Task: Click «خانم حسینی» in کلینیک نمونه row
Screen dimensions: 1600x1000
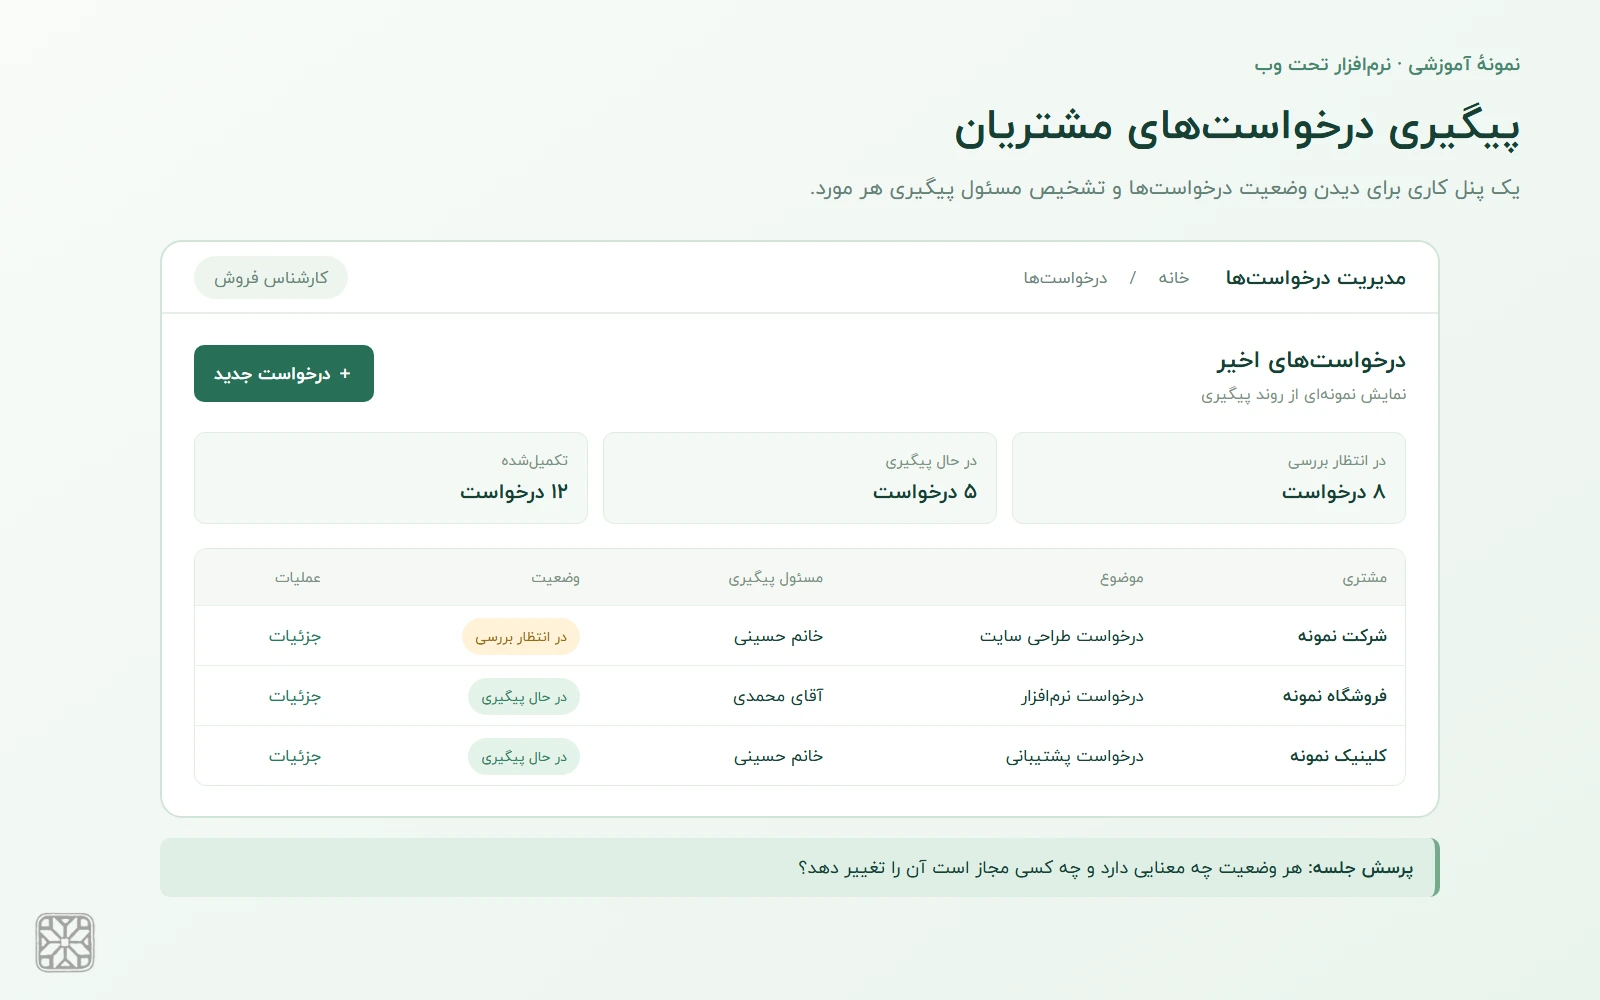Action: 779,756
